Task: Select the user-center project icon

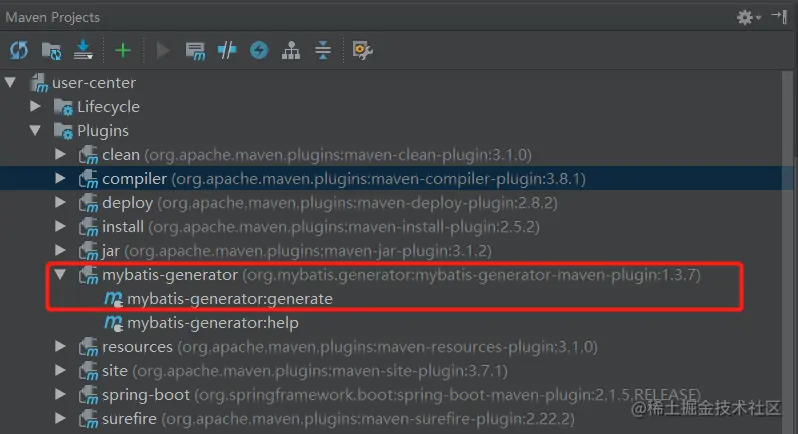Action: (39, 83)
